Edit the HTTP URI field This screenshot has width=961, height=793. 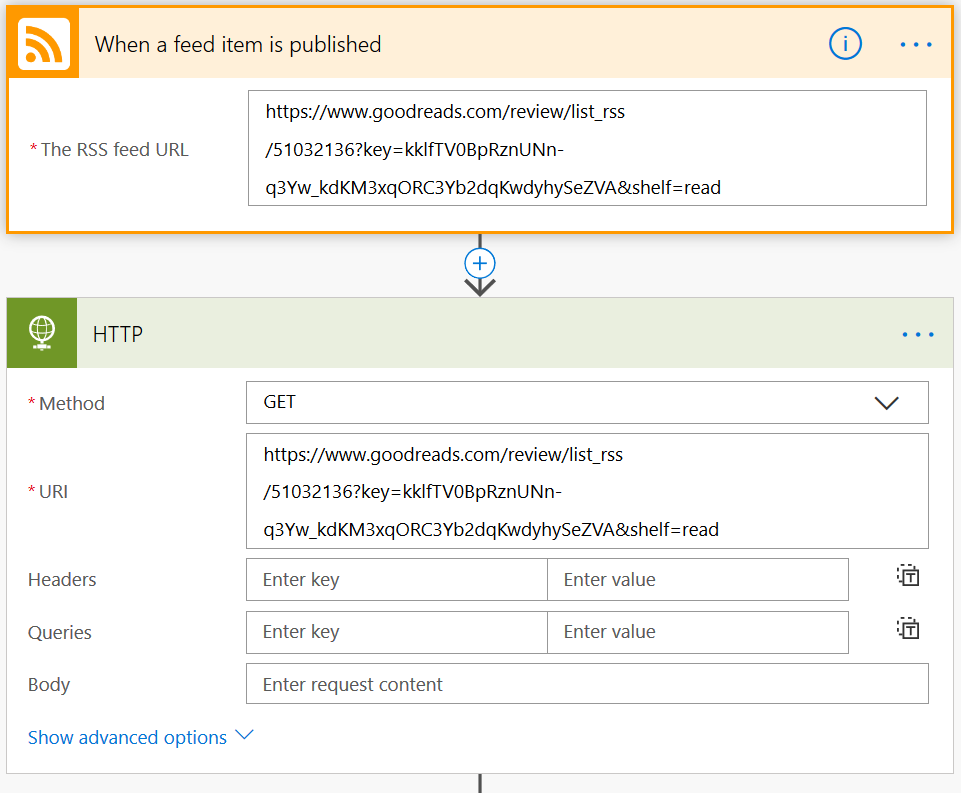(587, 491)
